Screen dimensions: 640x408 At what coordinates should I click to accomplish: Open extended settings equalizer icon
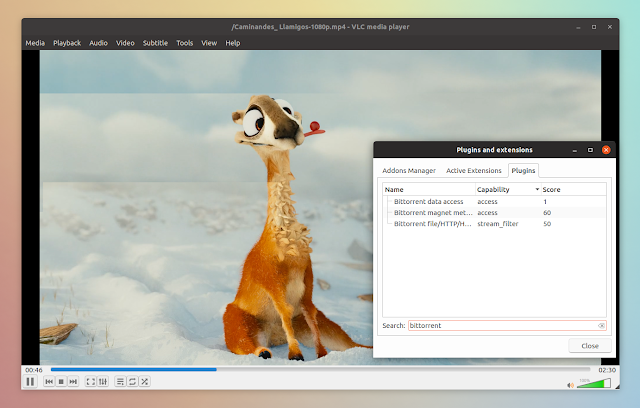tap(103, 381)
